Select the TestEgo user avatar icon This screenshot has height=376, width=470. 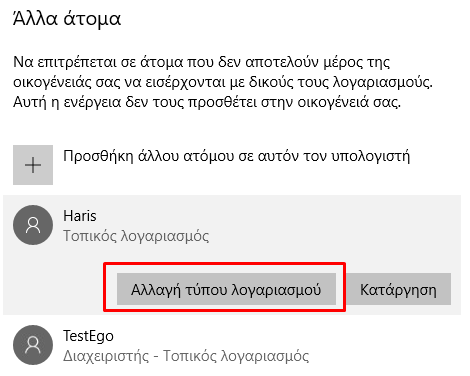pos(33,345)
